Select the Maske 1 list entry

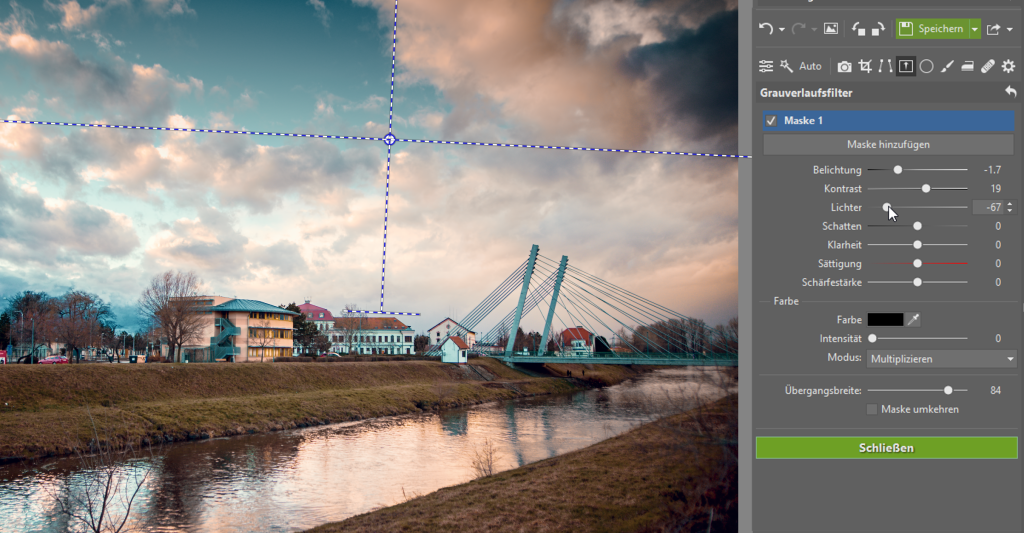tap(890, 121)
